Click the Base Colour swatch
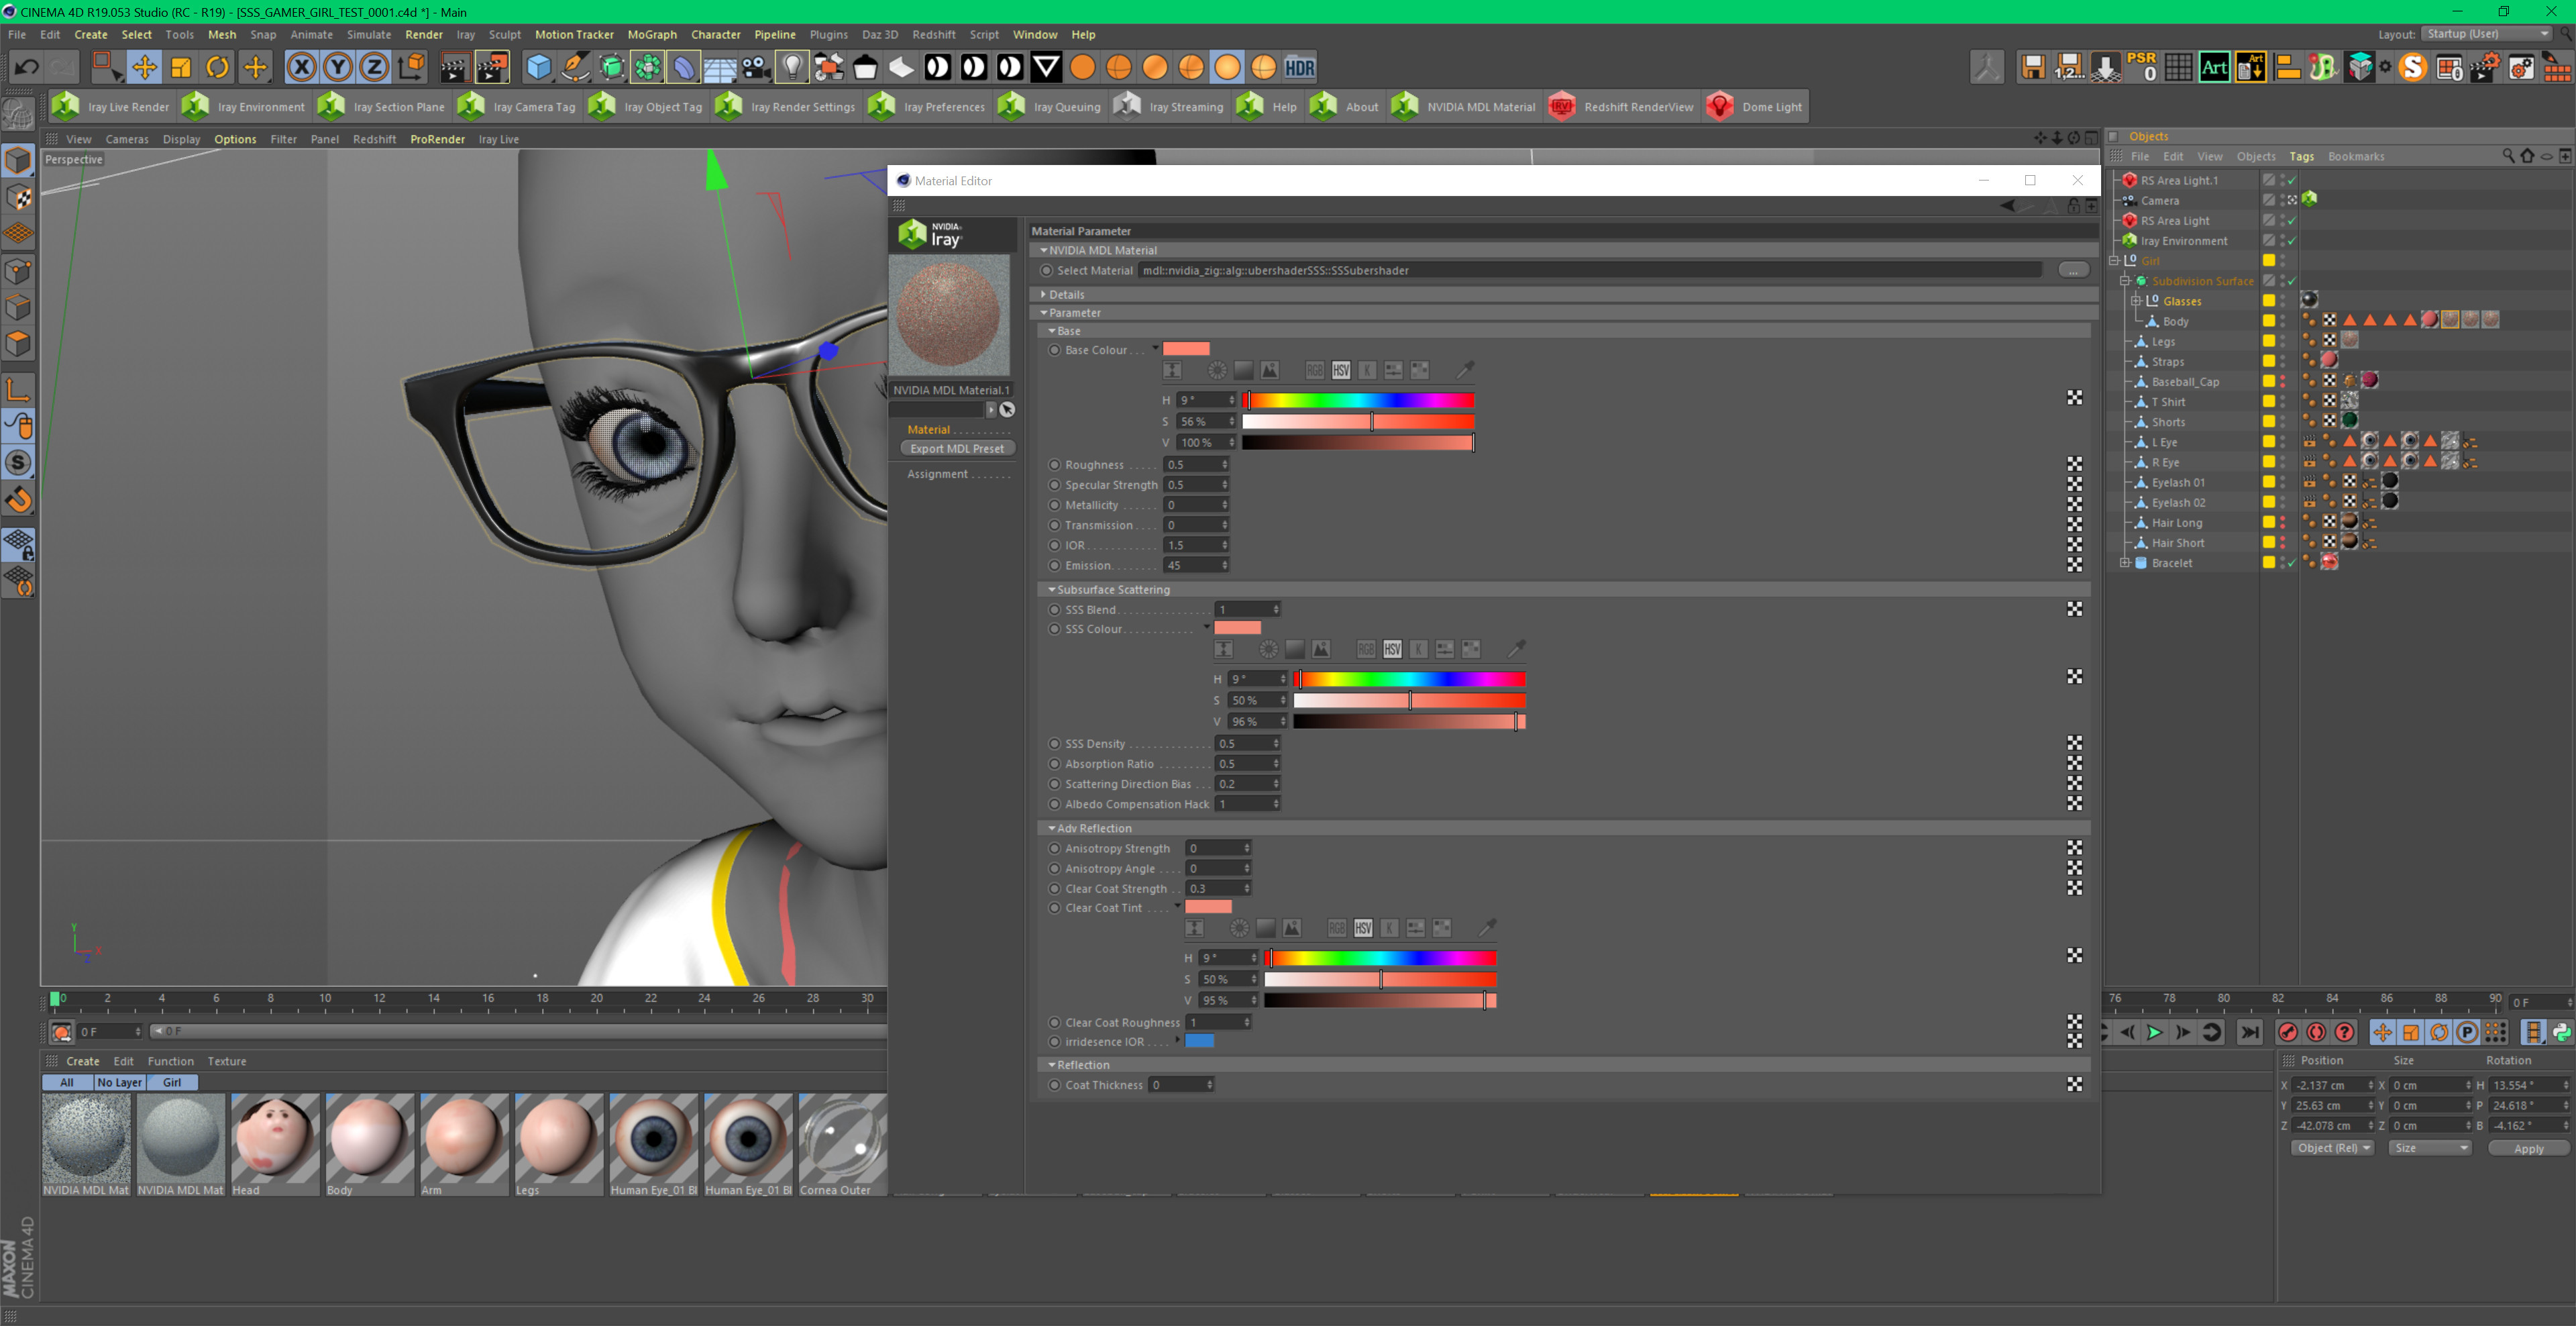This screenshot has height=1326, width=2576. pyautogui.click(x=1186, y=349)
